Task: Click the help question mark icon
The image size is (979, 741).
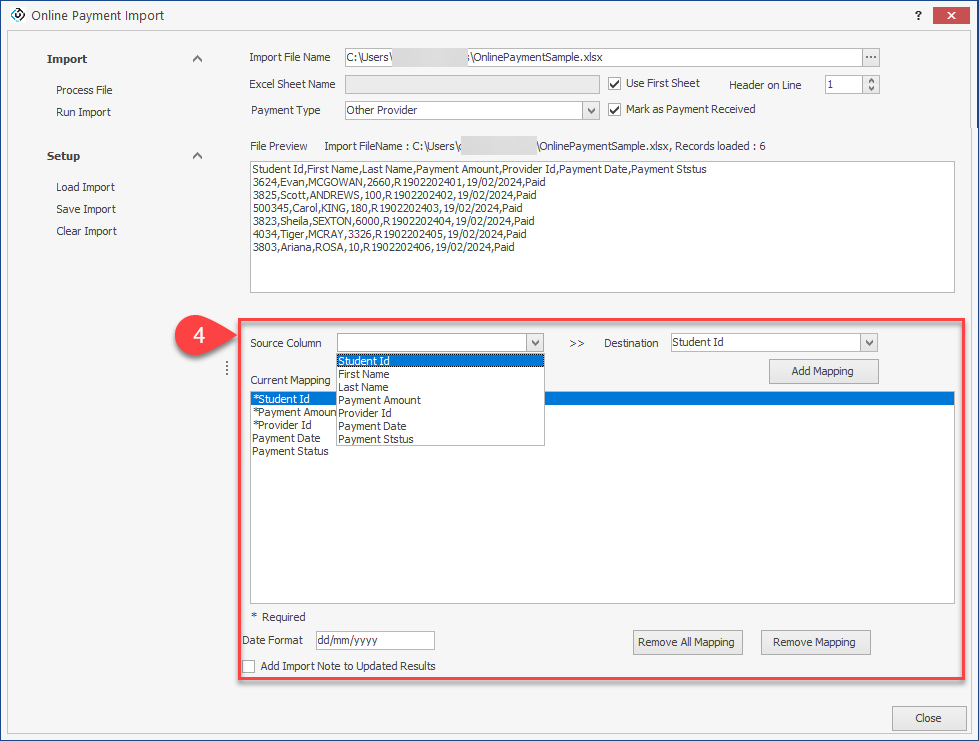Action: click(x=917, y=16)
